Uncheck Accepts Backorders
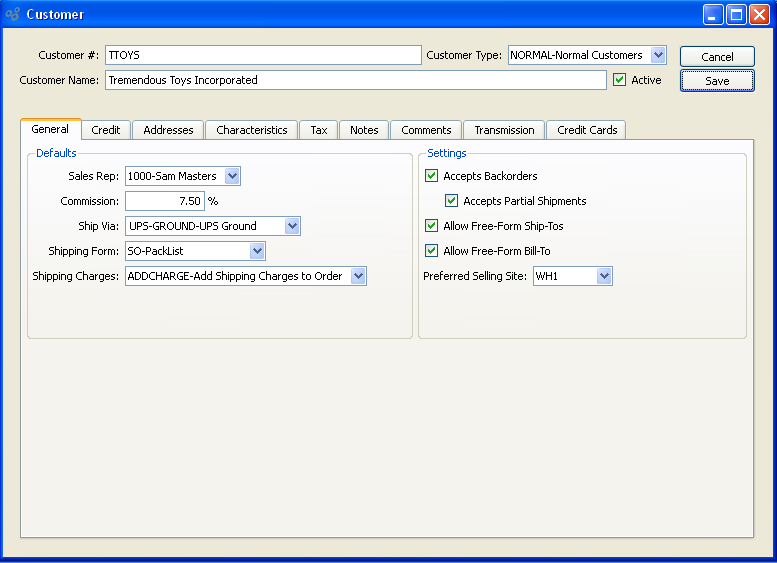 [x=432, y=176]
